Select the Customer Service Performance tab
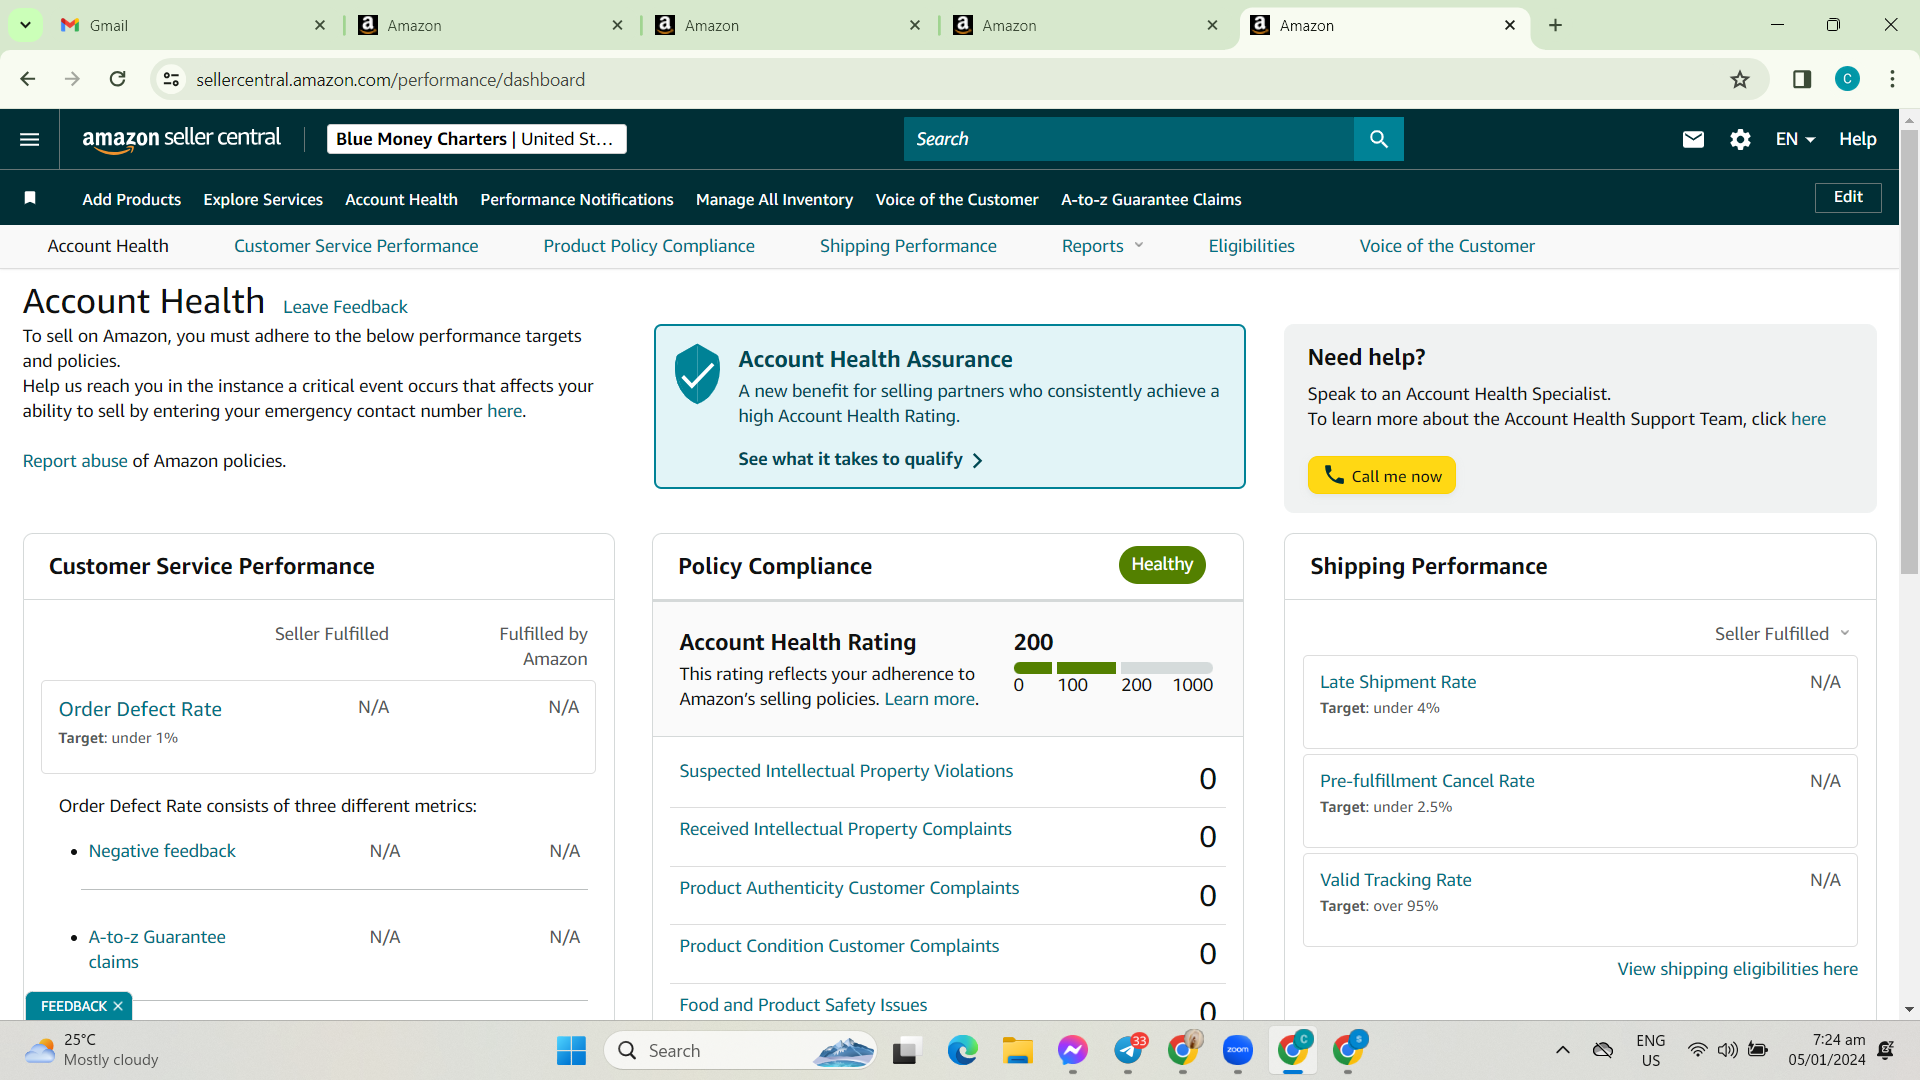The height and width of the screenshot is (1080, 1920). point(356,246)
